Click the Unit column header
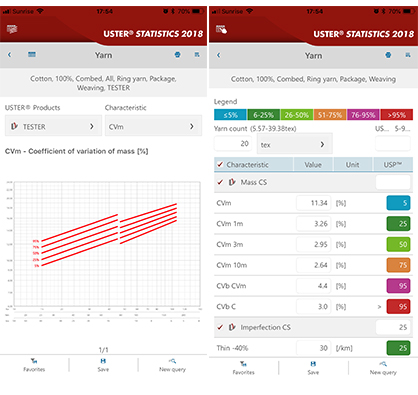The height and width of the screenshot is (395, 418). [x=352, y=165]
